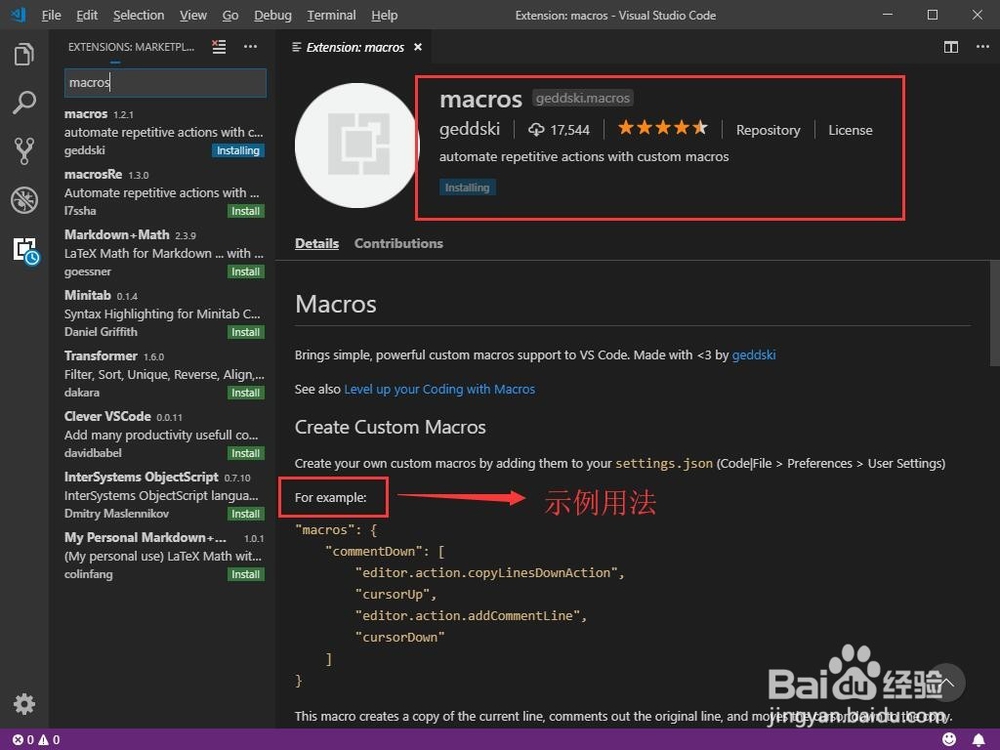Open the License link
This screenshot has width=1000, height=750.
coord(850,130)
